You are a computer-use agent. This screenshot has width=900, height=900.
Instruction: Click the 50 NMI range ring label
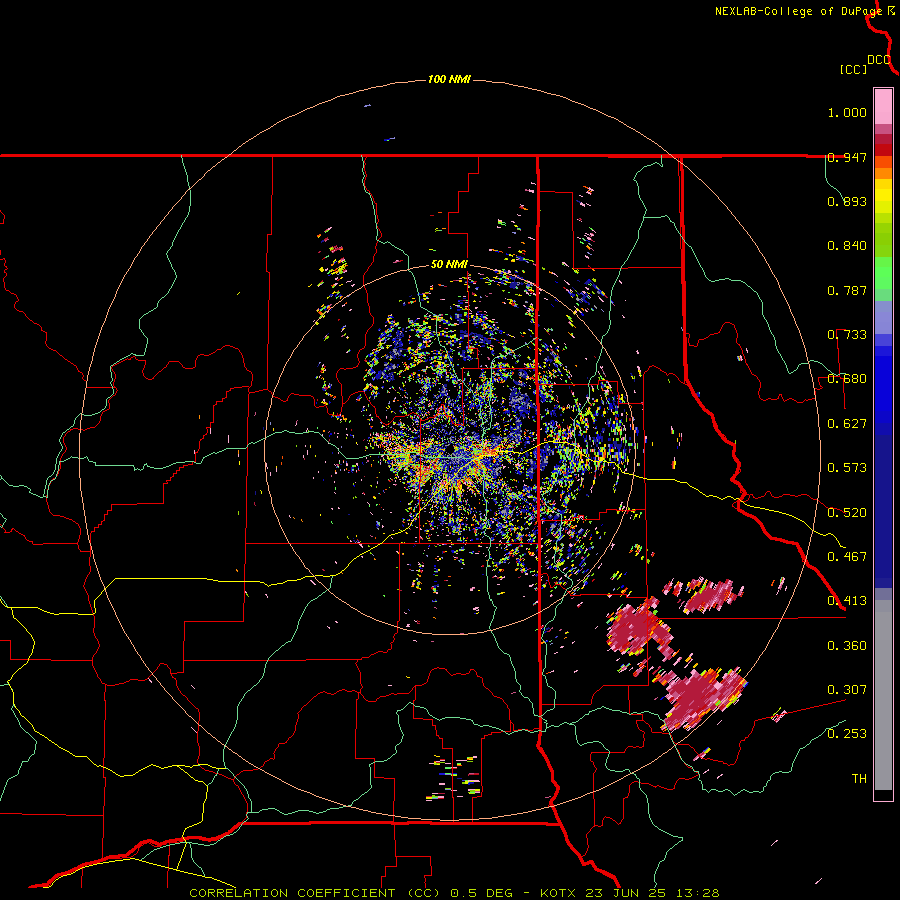(x=449, y=264)
